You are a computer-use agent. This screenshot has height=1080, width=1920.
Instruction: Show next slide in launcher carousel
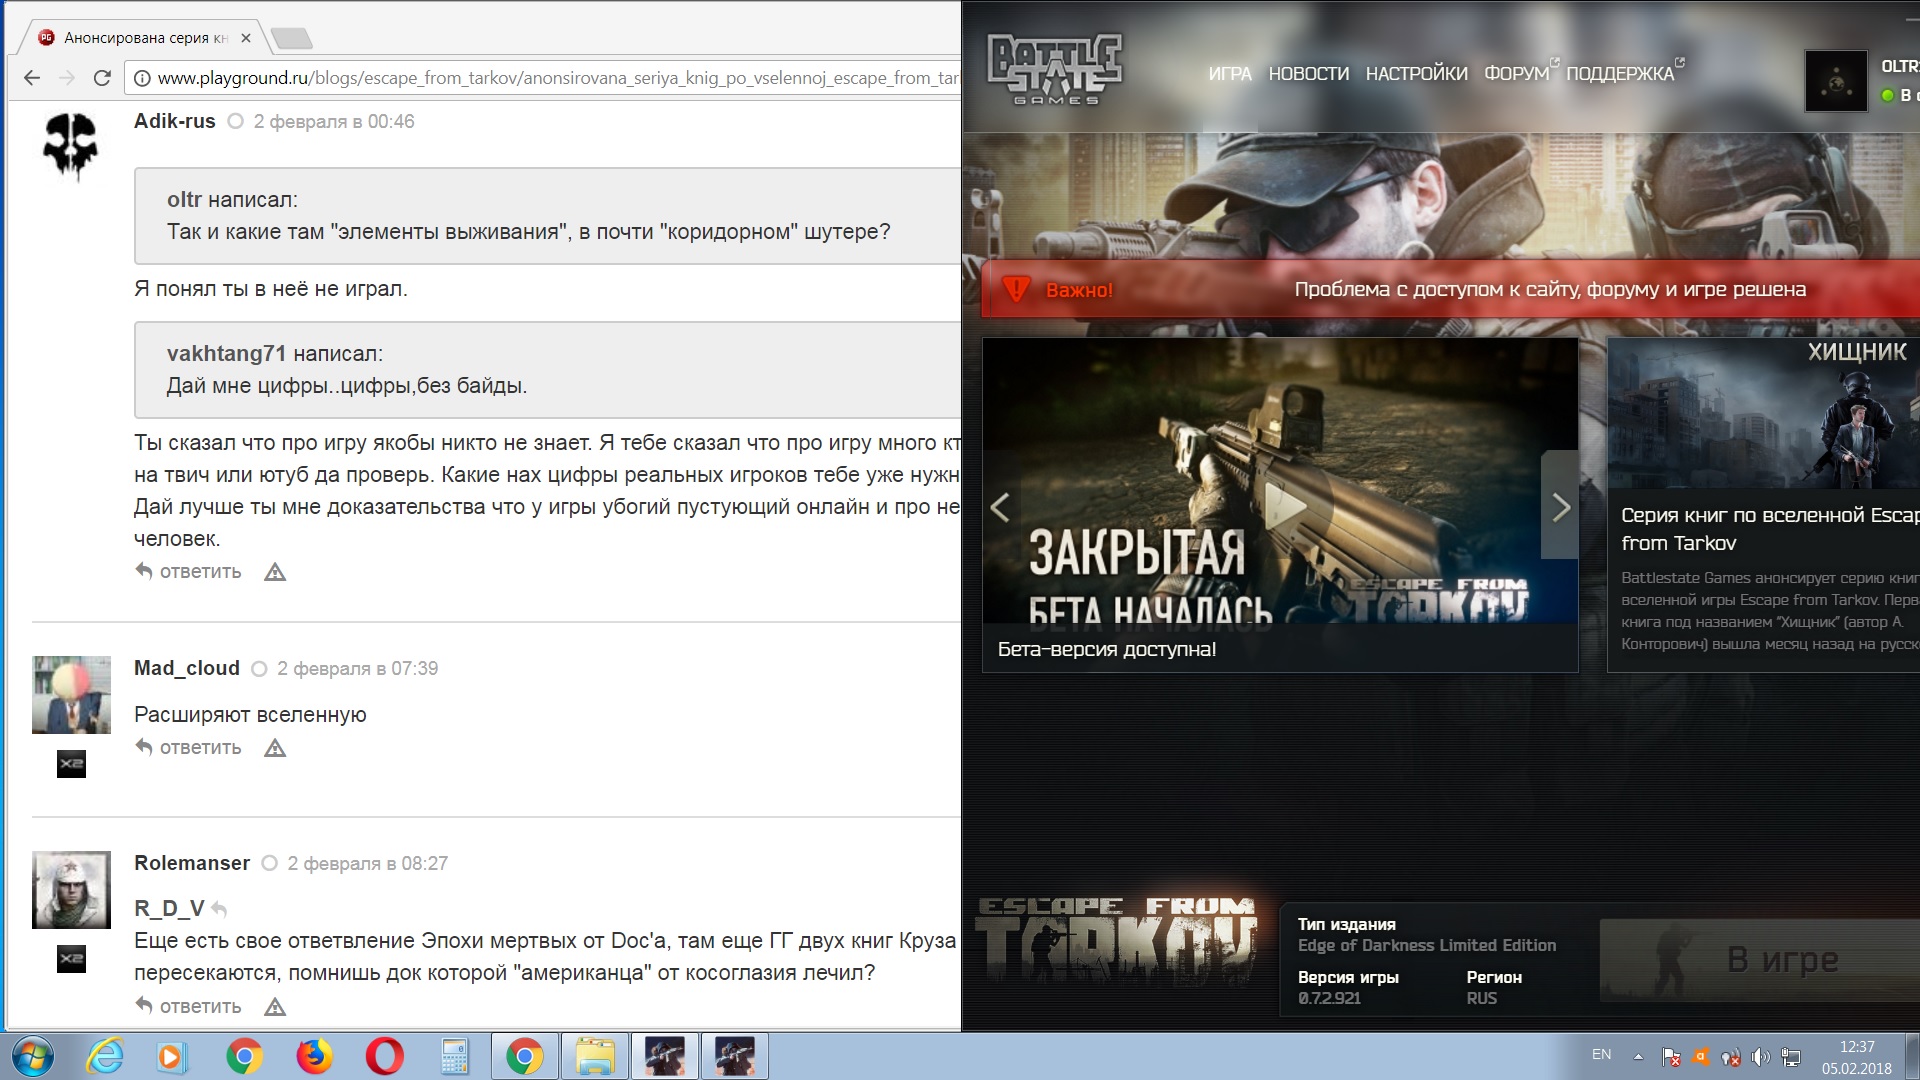tap(1561, 507)
